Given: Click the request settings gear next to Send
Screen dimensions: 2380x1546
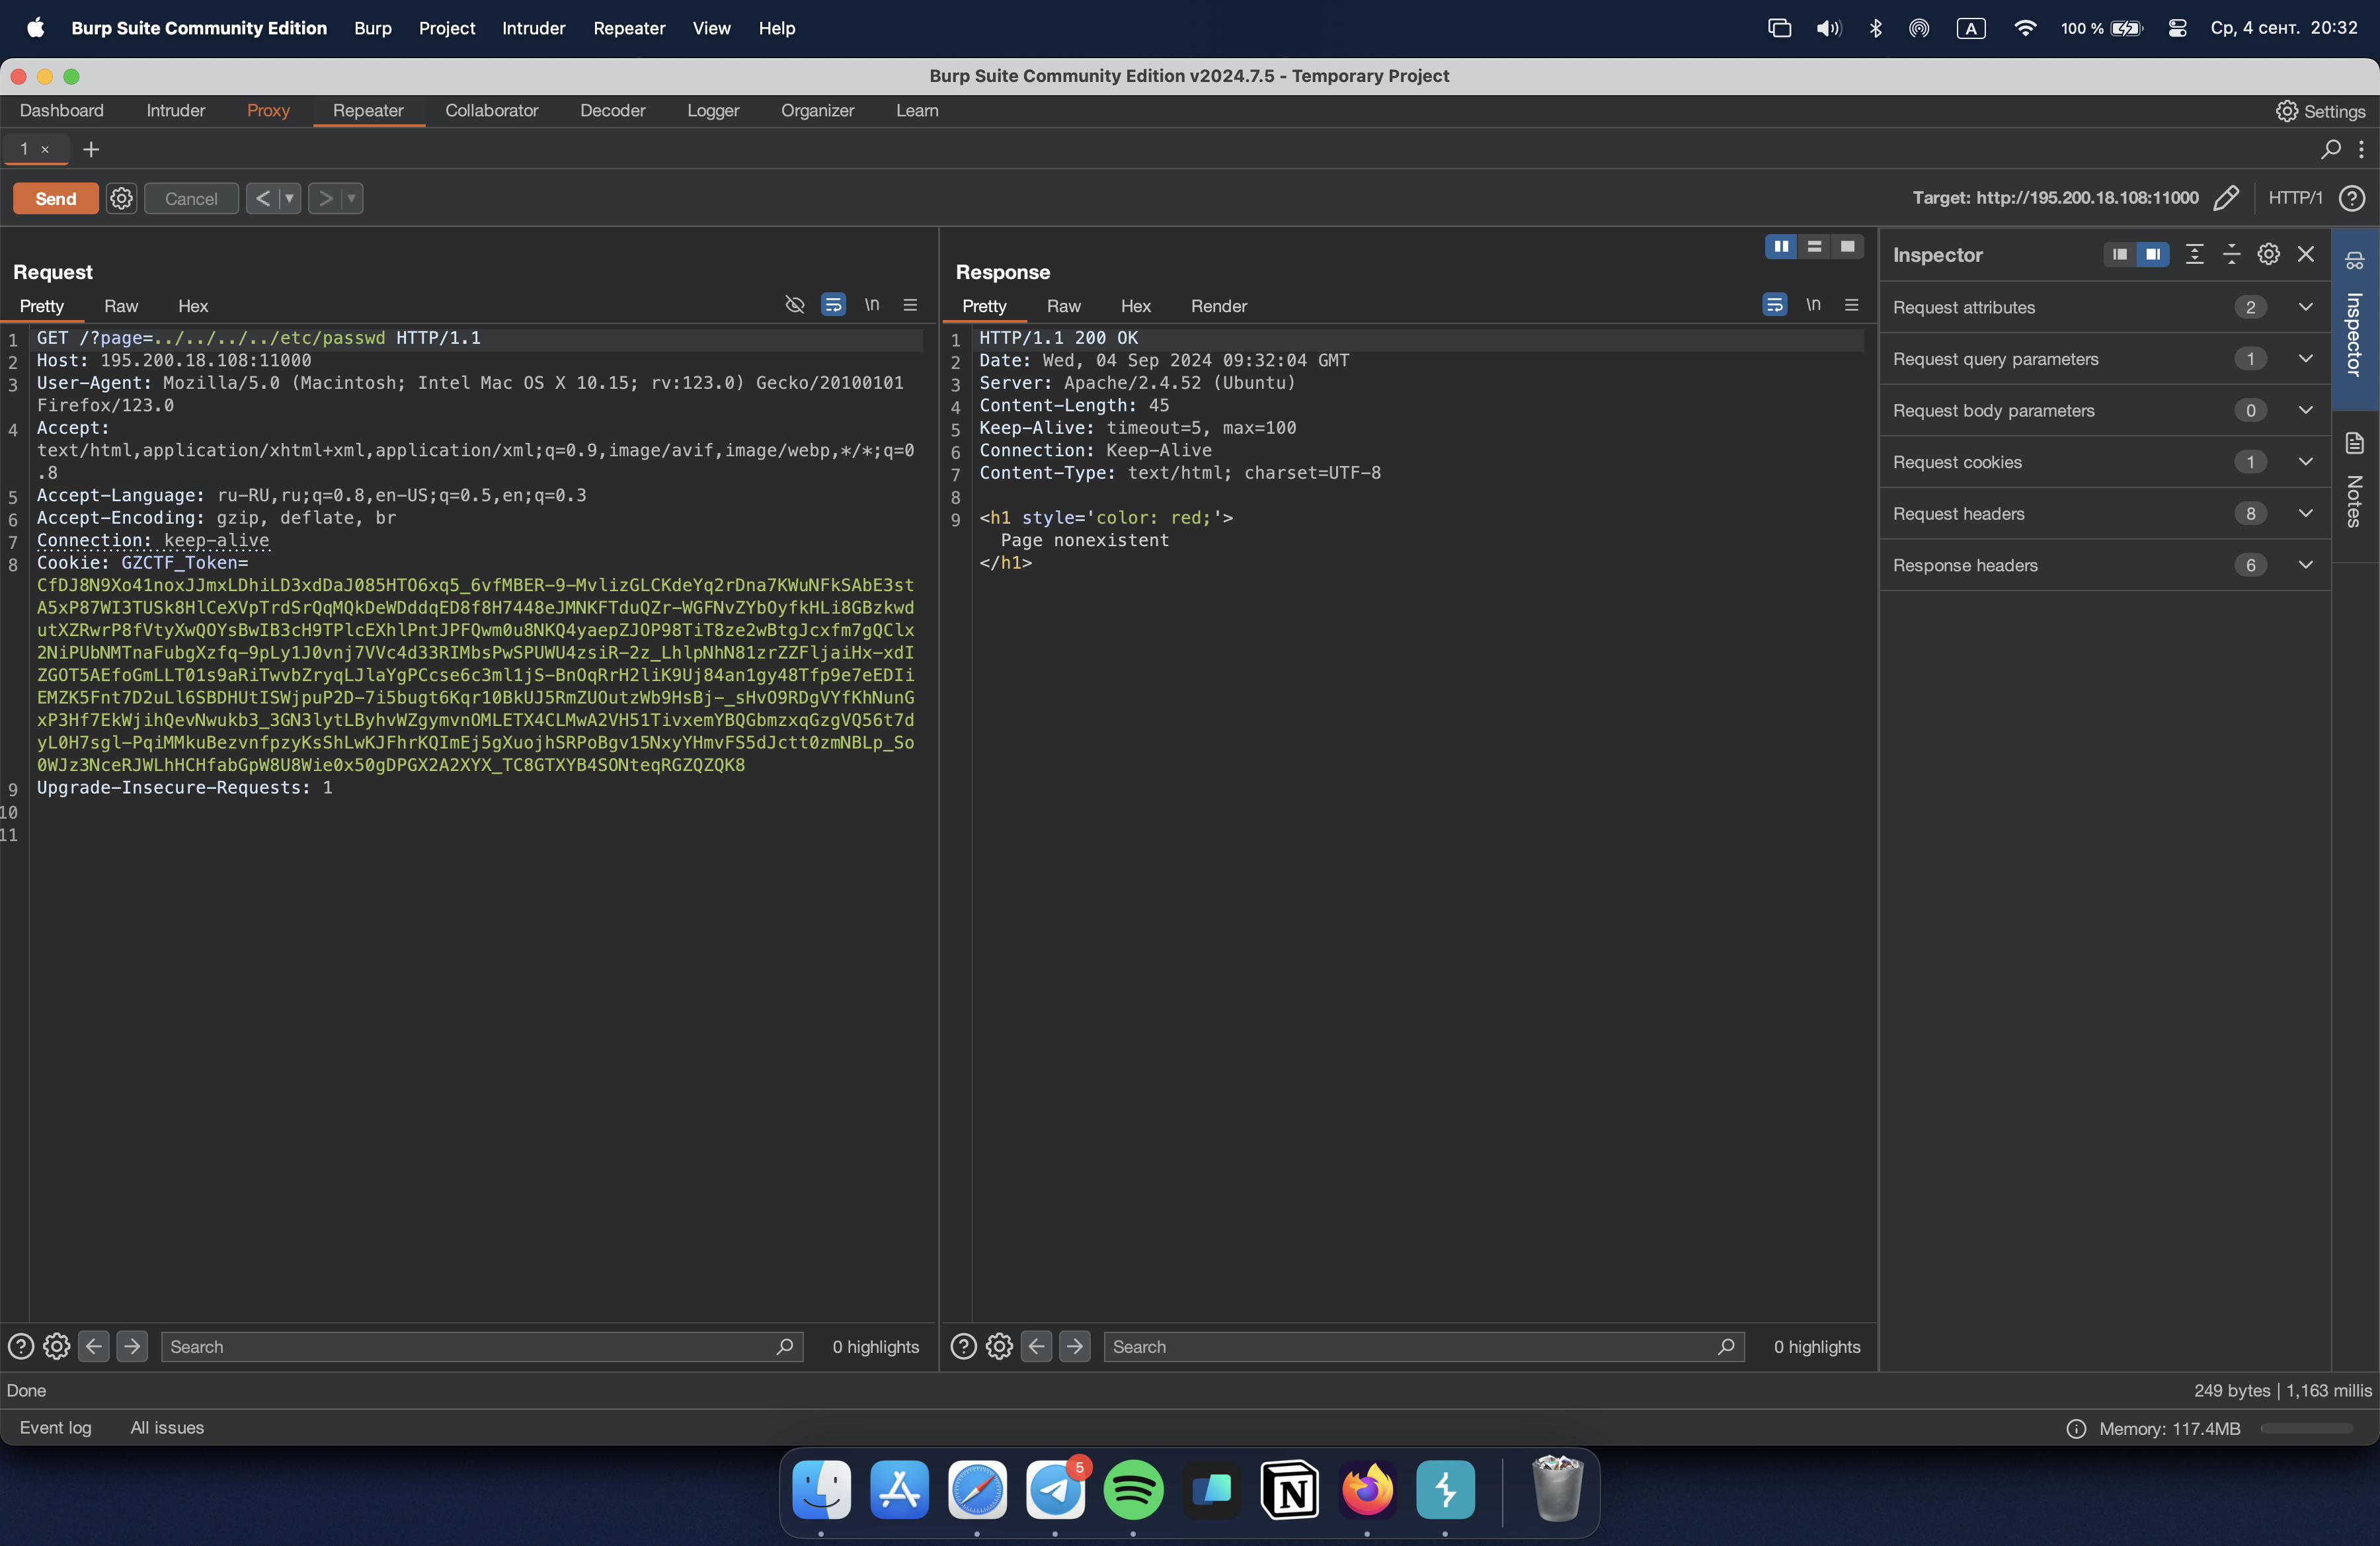Looking at the screenshot, I should click(121, 198).
